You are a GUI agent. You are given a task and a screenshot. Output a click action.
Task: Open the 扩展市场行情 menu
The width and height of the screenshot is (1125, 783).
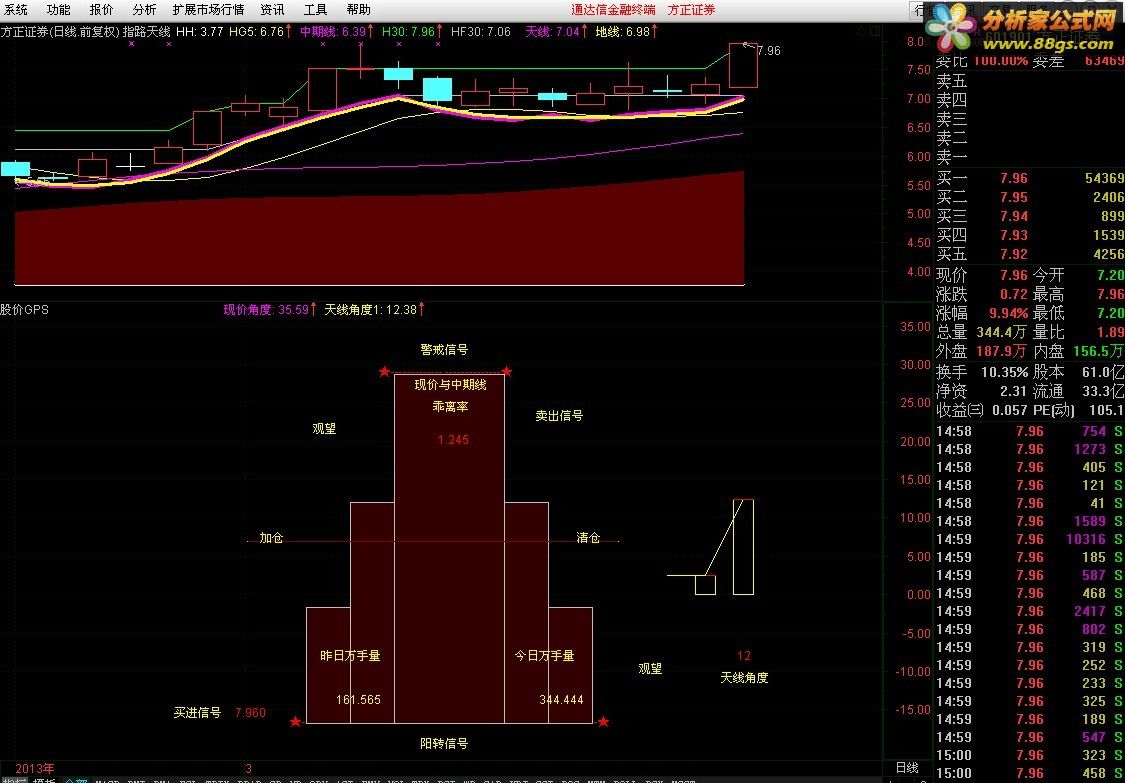tap(208, 9)
